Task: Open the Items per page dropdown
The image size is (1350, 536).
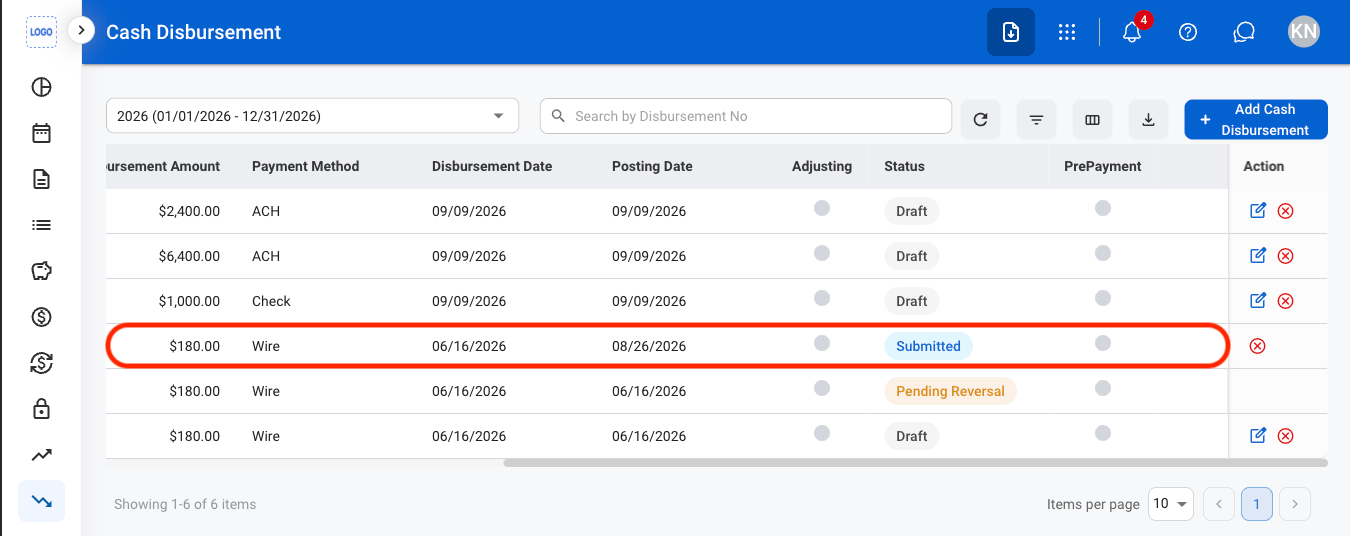Action: [1171, 504]
